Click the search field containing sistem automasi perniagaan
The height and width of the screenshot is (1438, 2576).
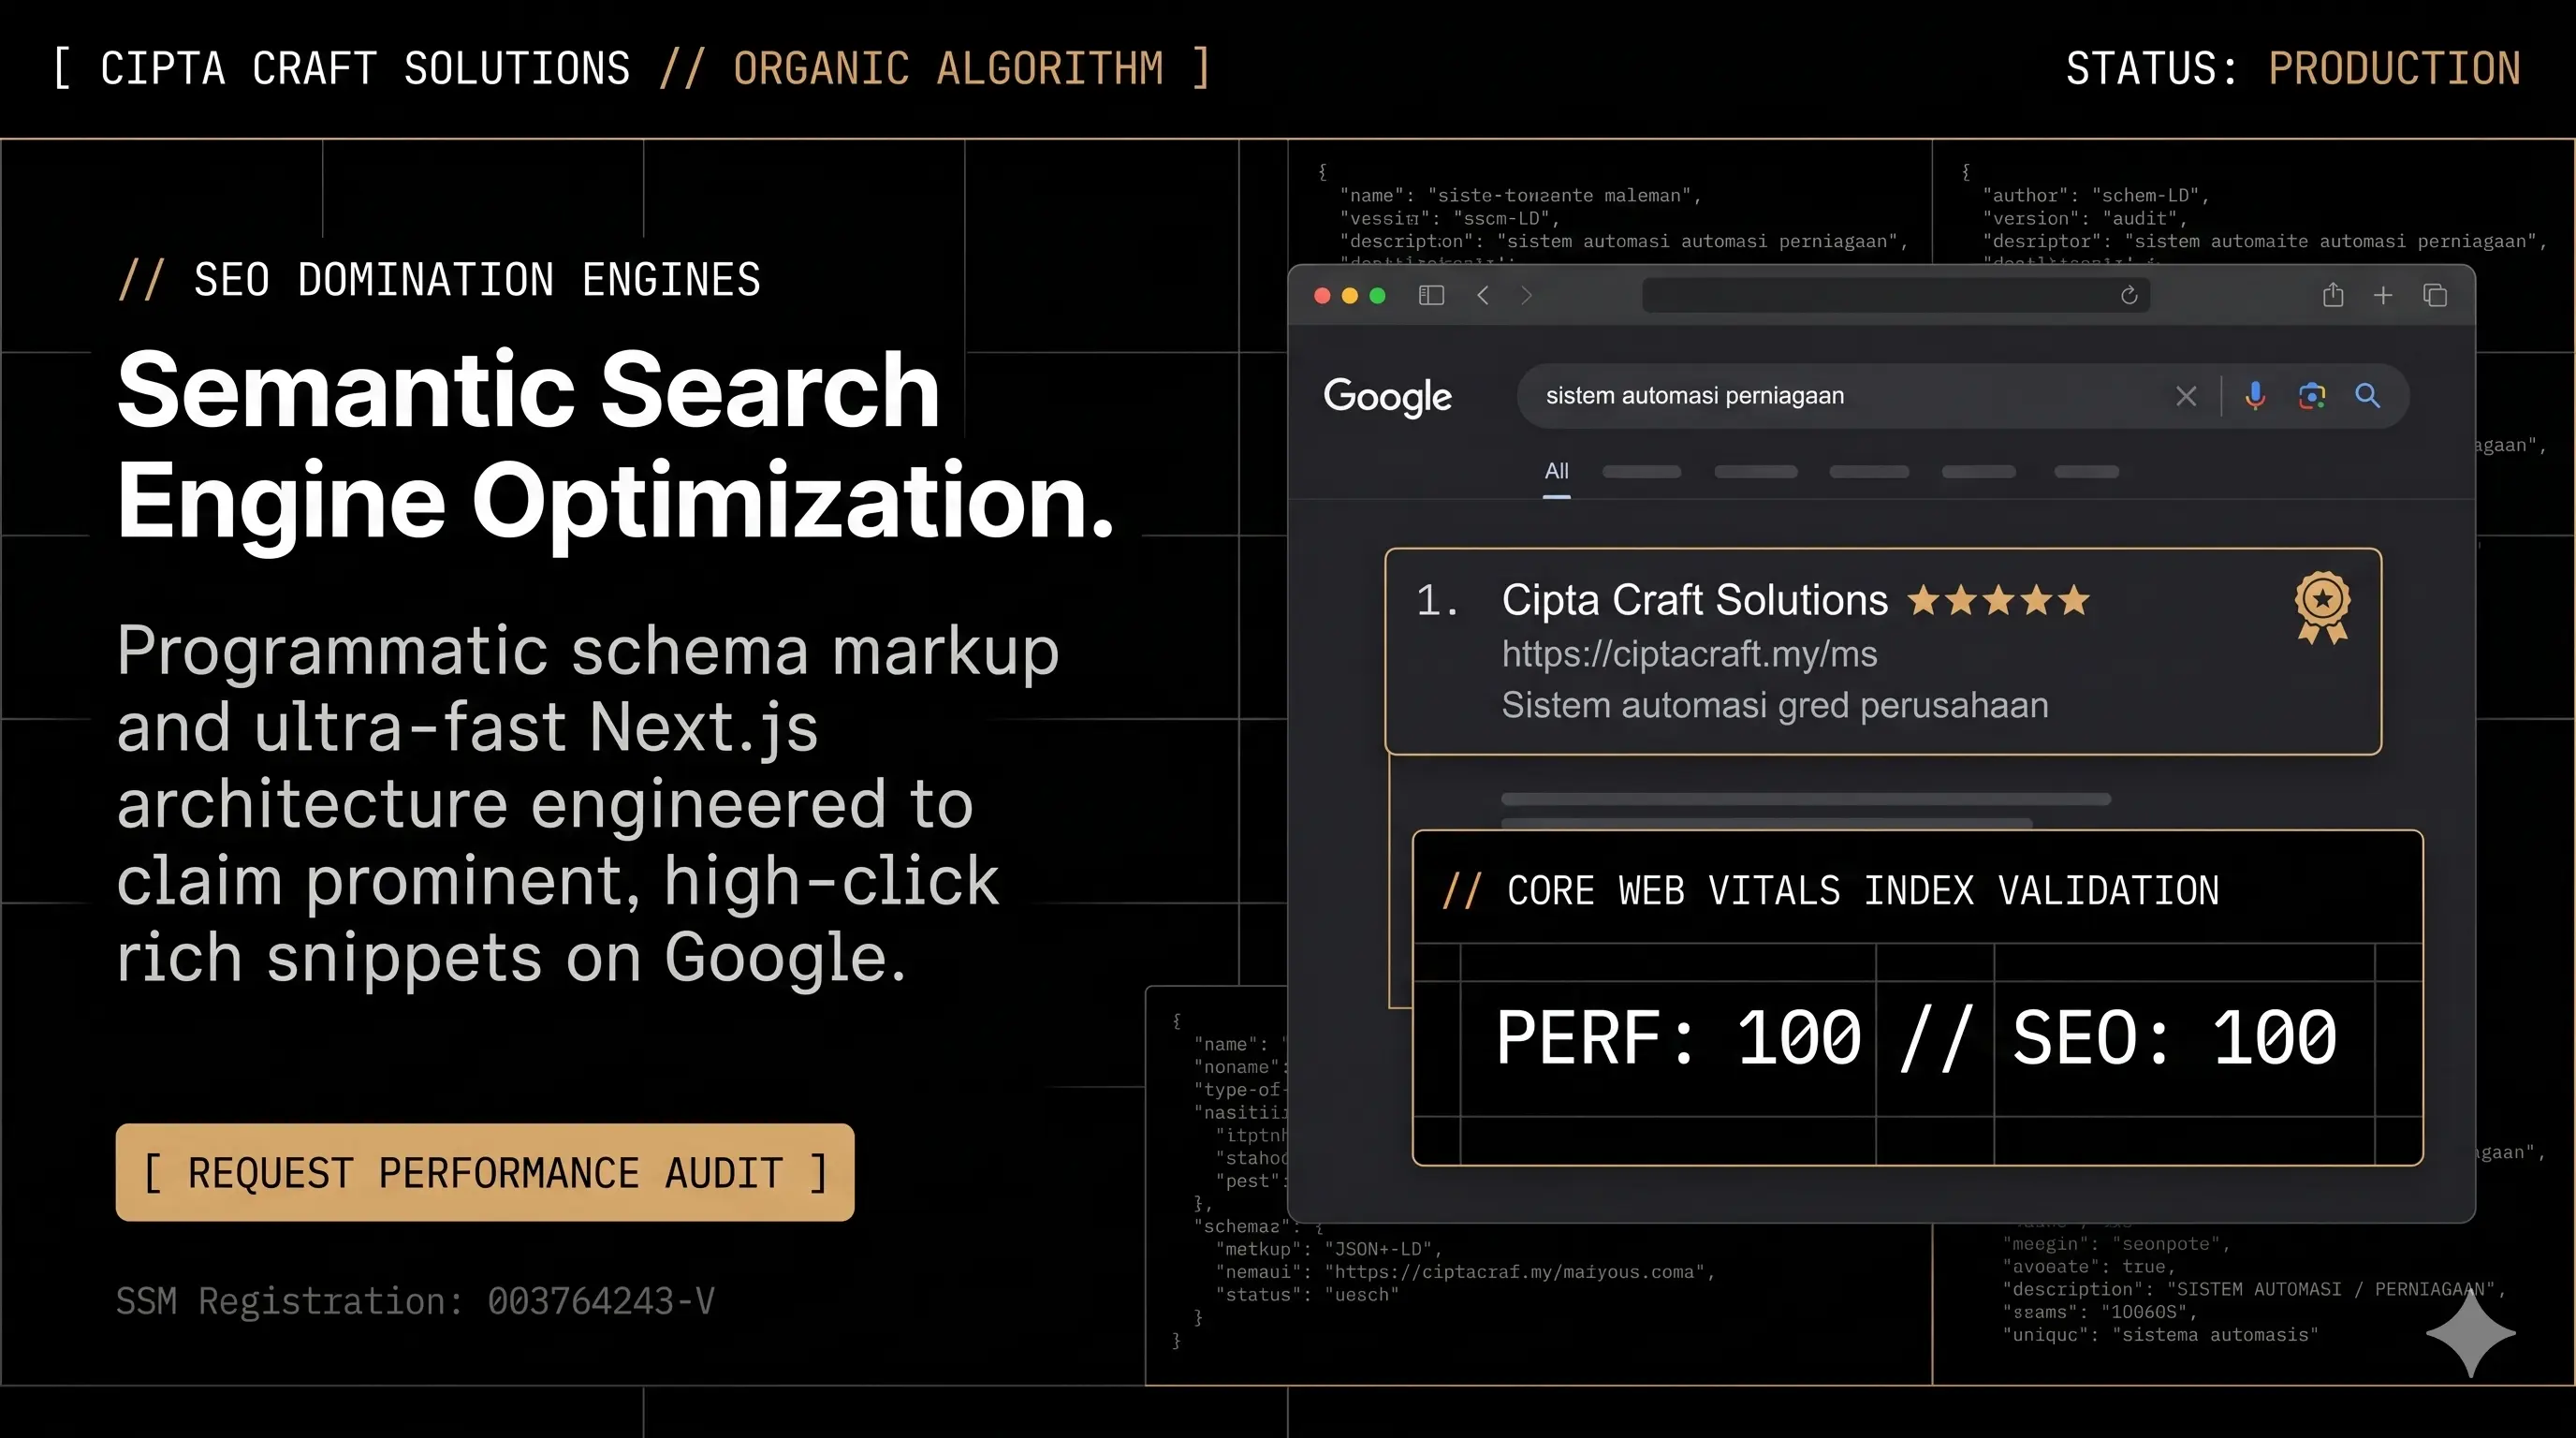pyautogui.click(x=1962, y=396)
